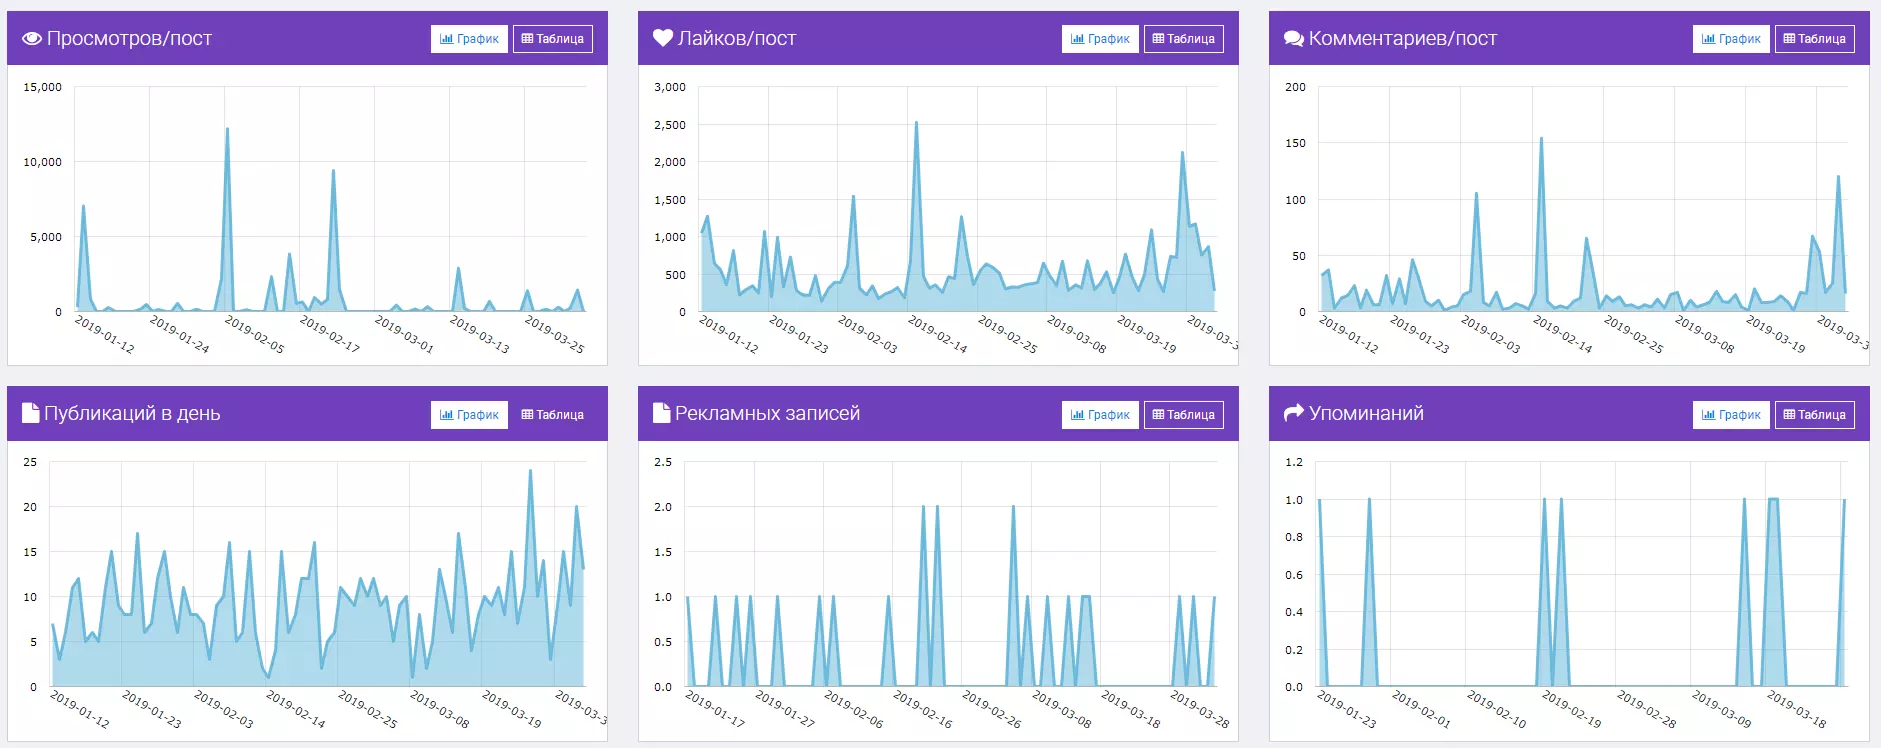1881x748 pixels.
Task: Show Рекламных записей as Таблица
Action: pos(1184,415)
